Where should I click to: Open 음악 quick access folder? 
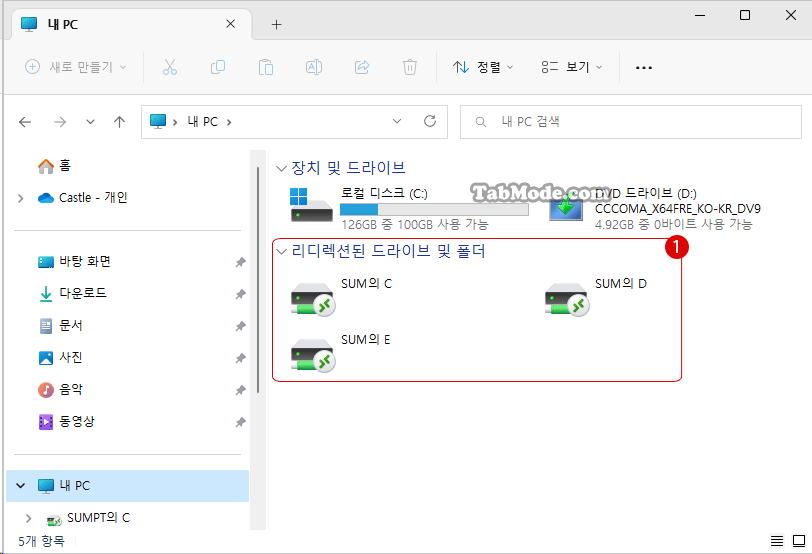point(60,389)
